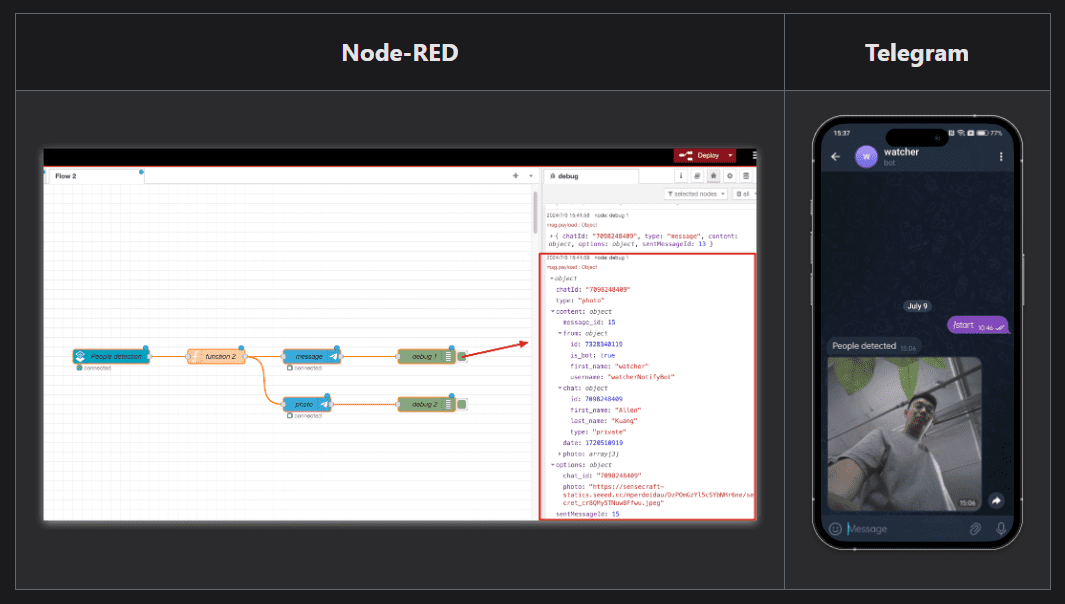The height and width of the screenshot is (604, 1065).
Task: Tap the attachment paperclip icon
Action: point(975,528)
